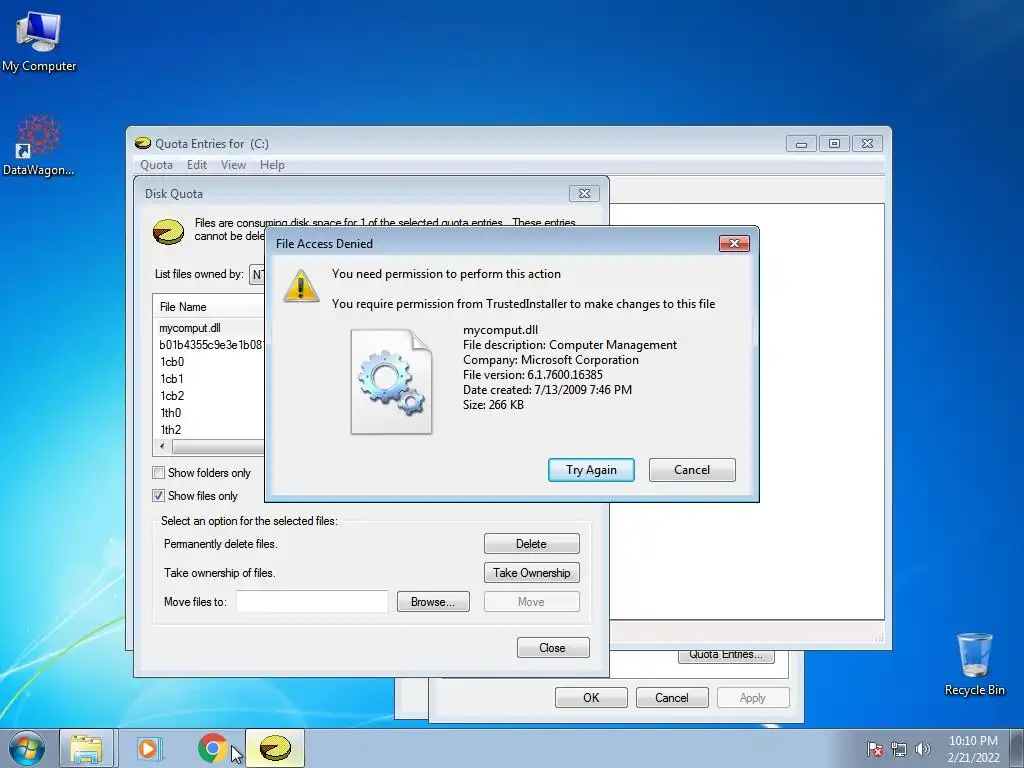Check the clock showing 10:10 PM

[973, 741]
